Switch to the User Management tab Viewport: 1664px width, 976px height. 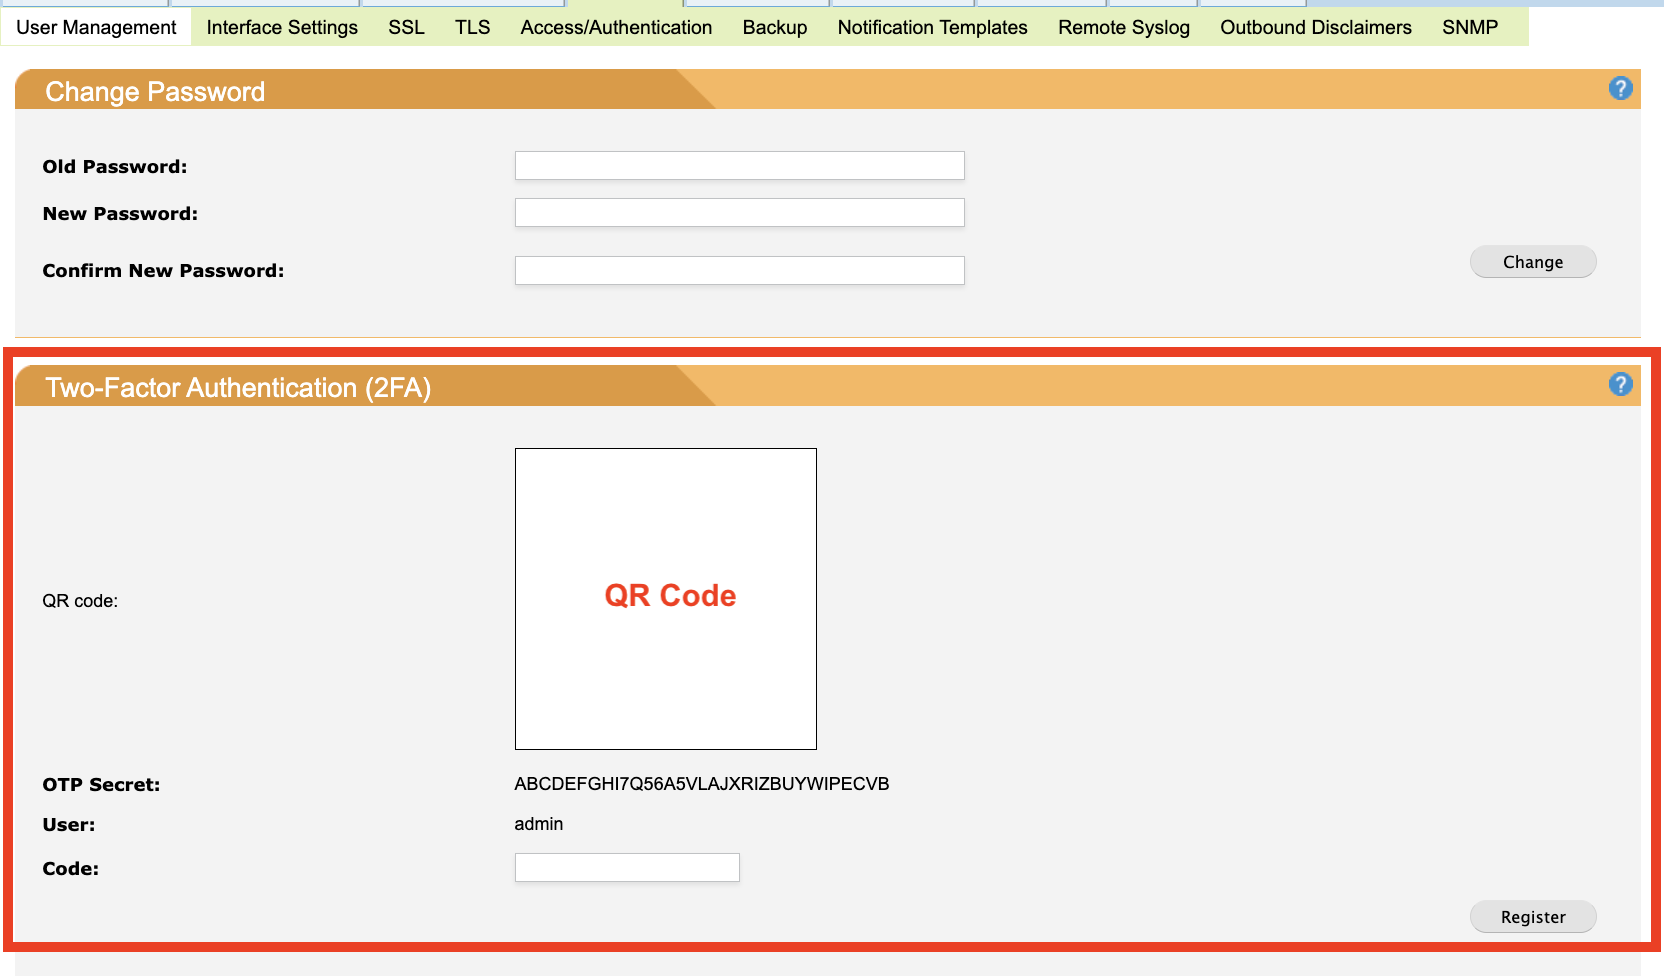96,27
